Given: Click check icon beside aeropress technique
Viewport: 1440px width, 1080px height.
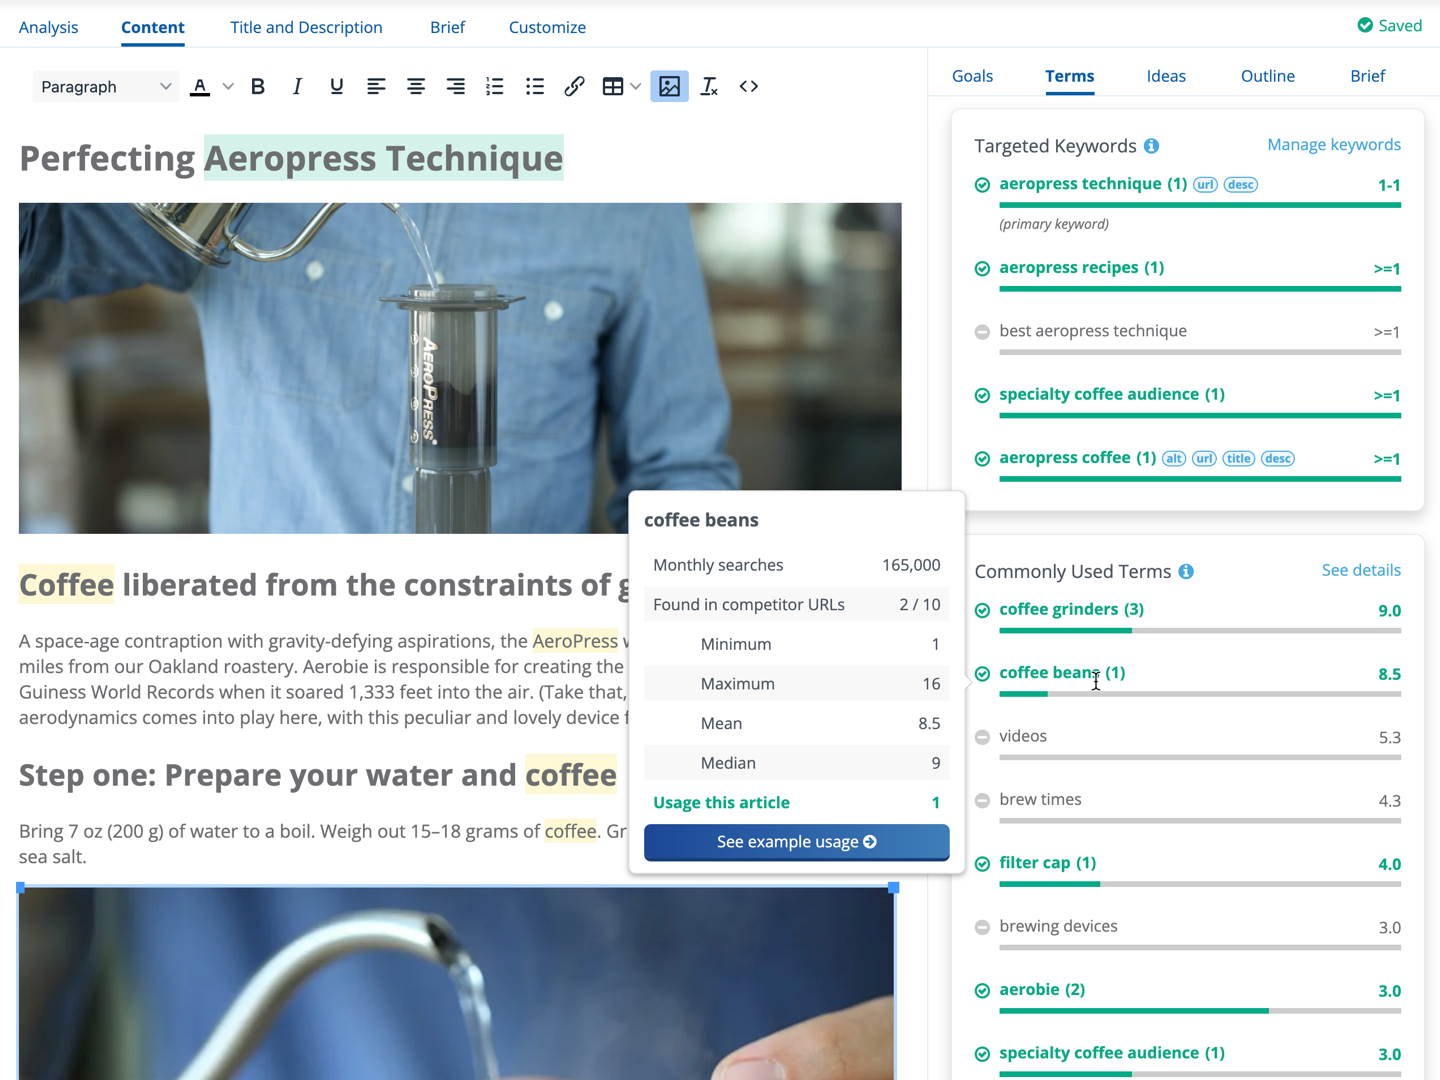Looking at the screenshot, I should tap(982, 185).
